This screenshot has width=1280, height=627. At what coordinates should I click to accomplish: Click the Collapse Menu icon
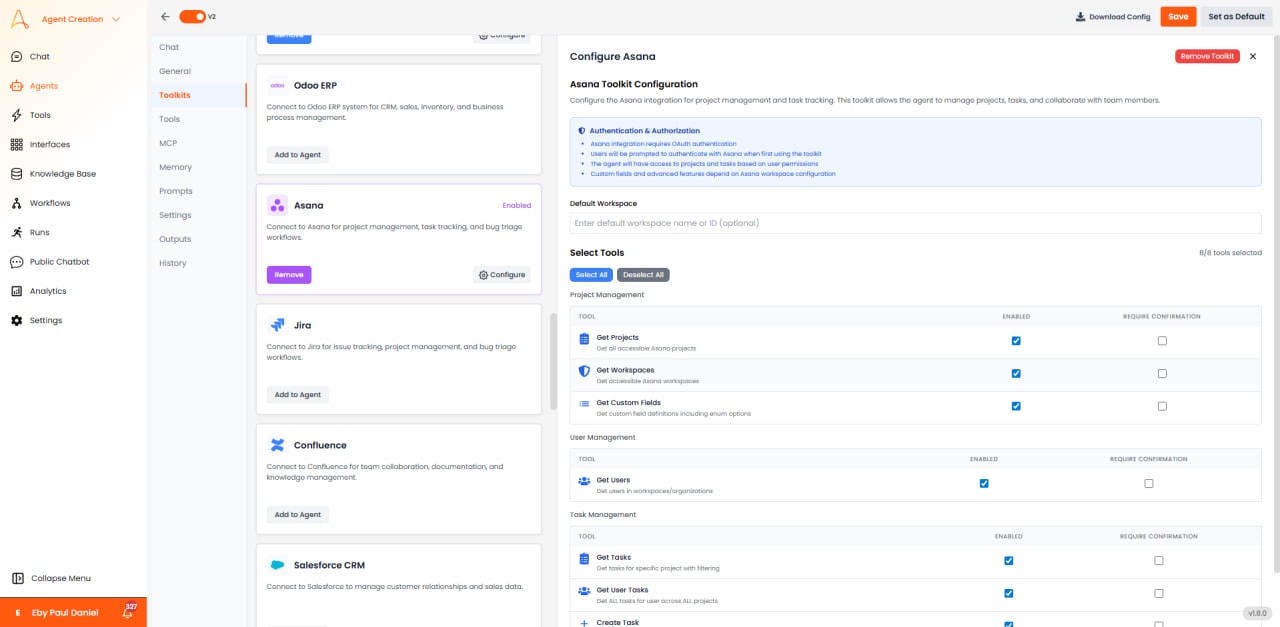tap(17, 578)
